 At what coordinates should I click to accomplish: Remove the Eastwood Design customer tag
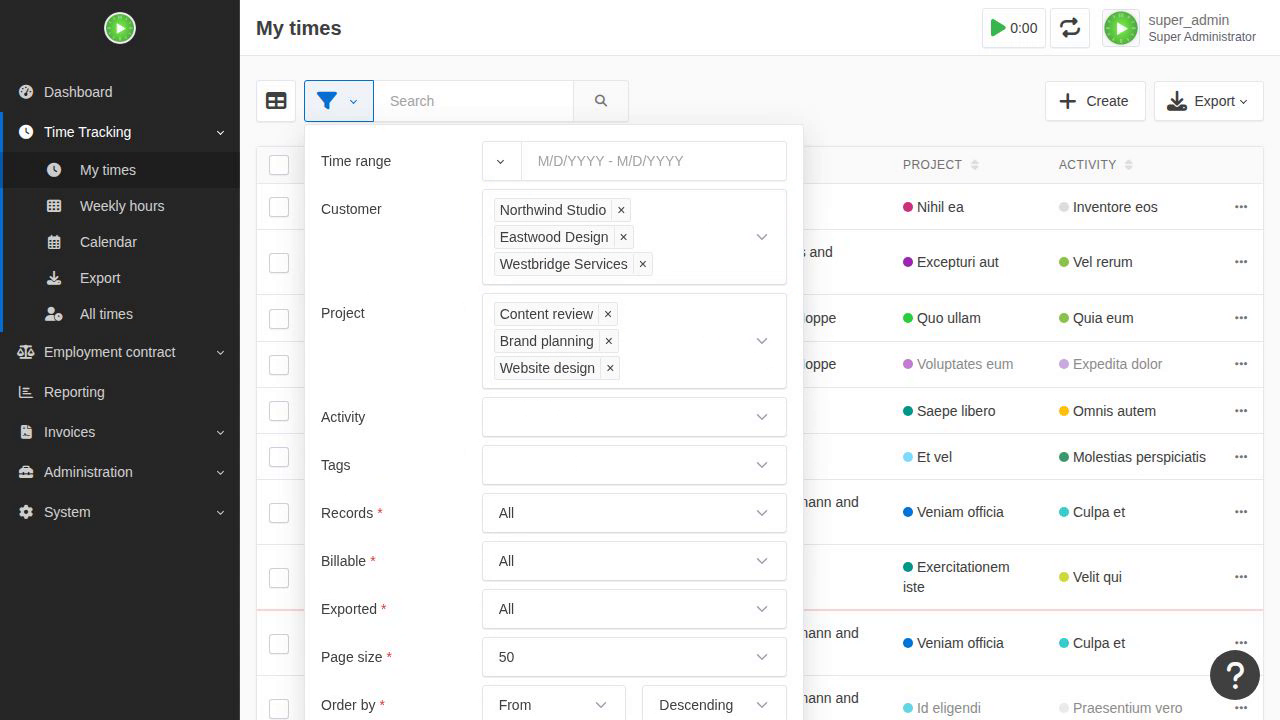coord(623,237)
